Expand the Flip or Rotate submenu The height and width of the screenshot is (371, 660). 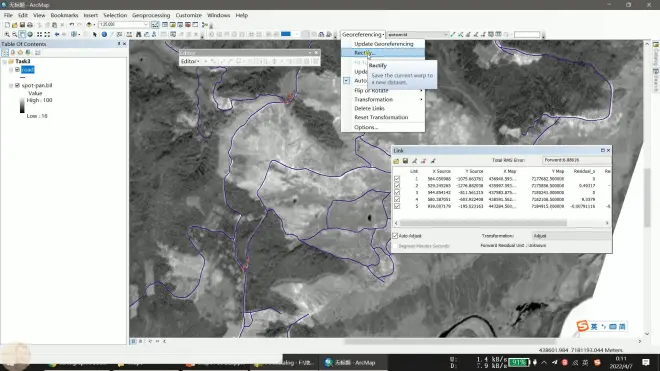(383, 91)
